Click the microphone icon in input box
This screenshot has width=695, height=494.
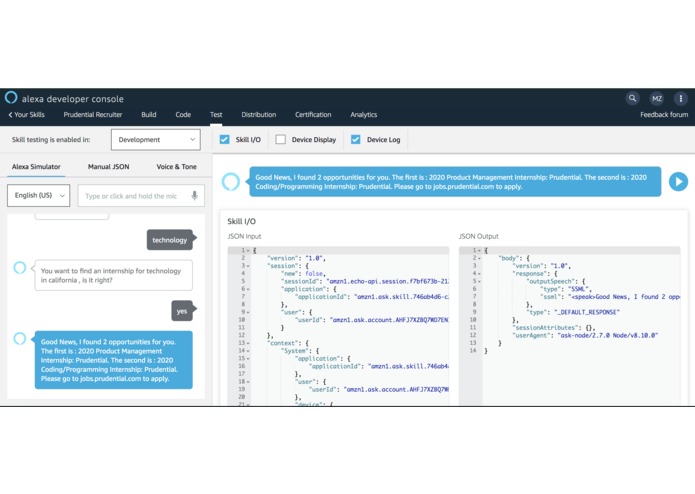click(195, 195)
